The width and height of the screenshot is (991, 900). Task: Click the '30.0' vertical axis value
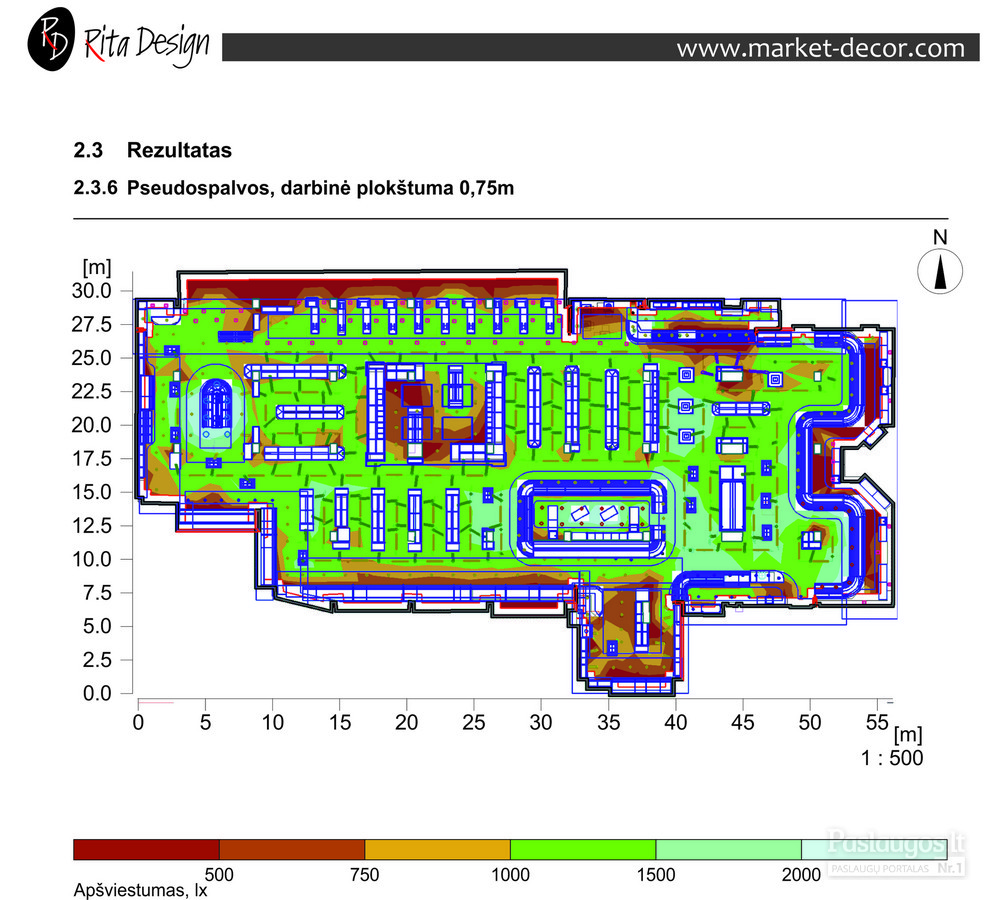(x=91, y=291)
